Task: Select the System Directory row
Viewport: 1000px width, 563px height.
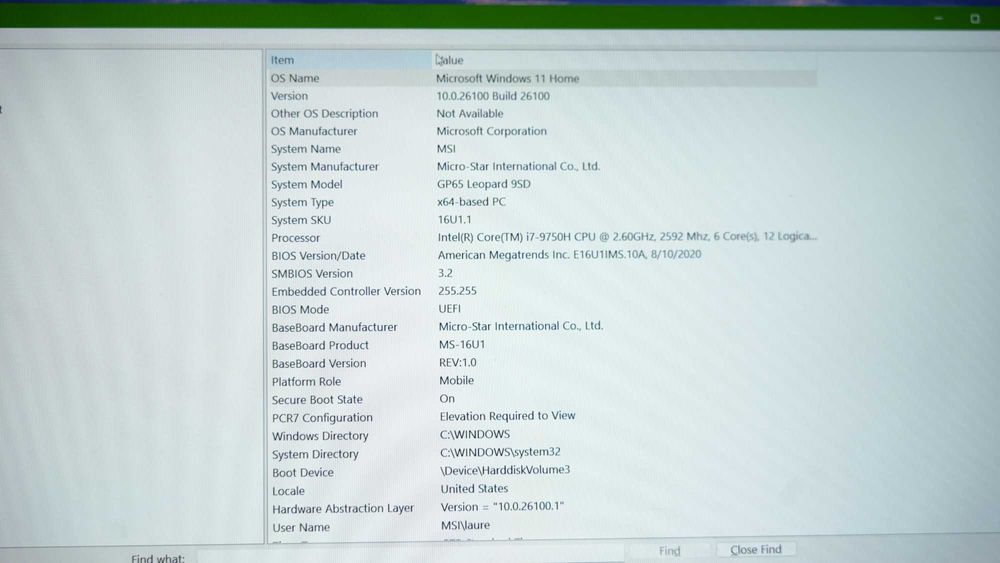Action: point(315,455)
